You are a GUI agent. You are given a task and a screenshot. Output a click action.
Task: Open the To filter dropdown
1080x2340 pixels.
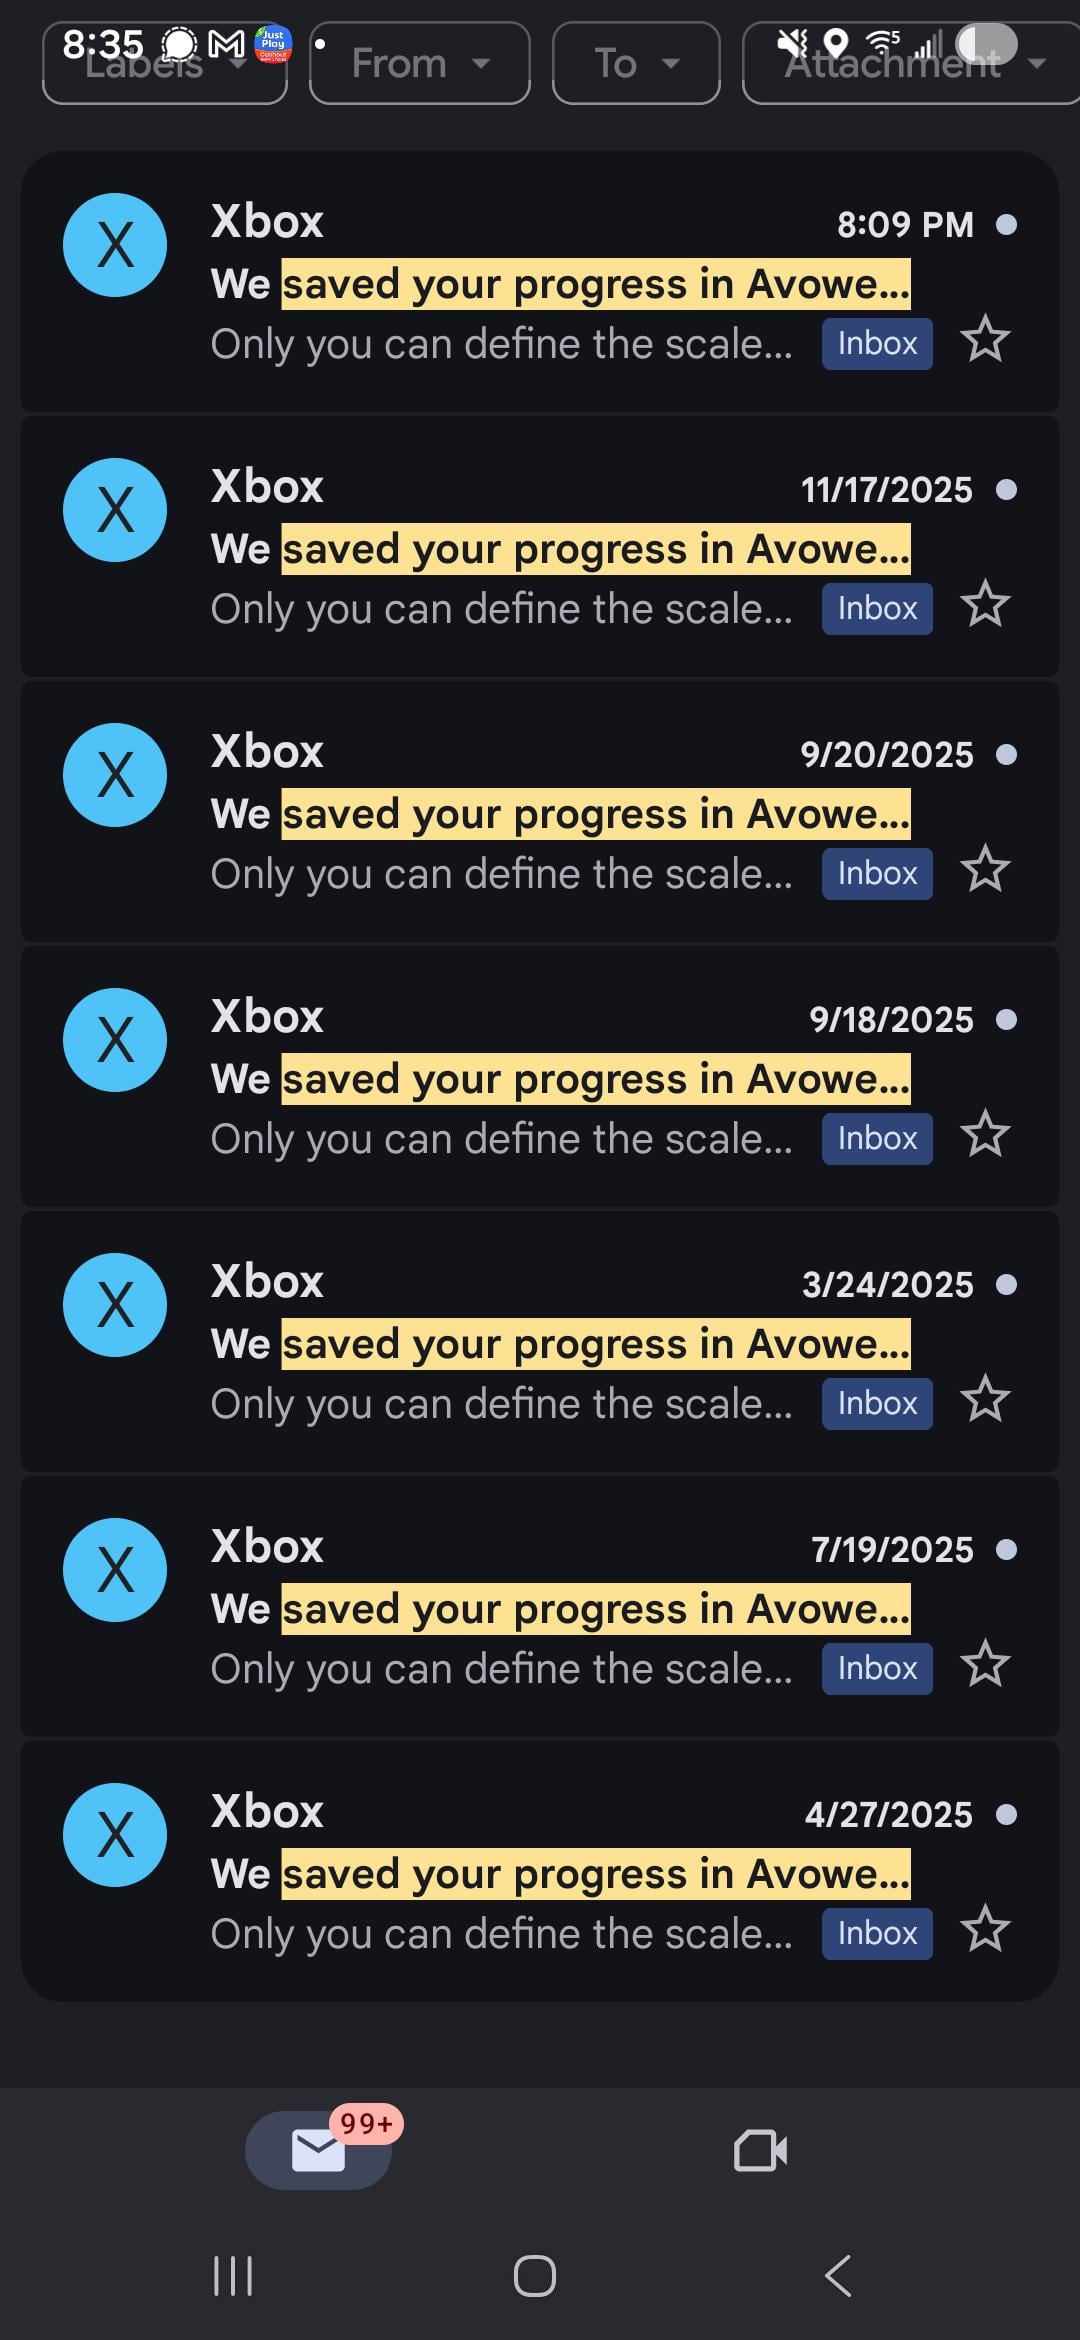pyautogui.click(x=636, y=64)
